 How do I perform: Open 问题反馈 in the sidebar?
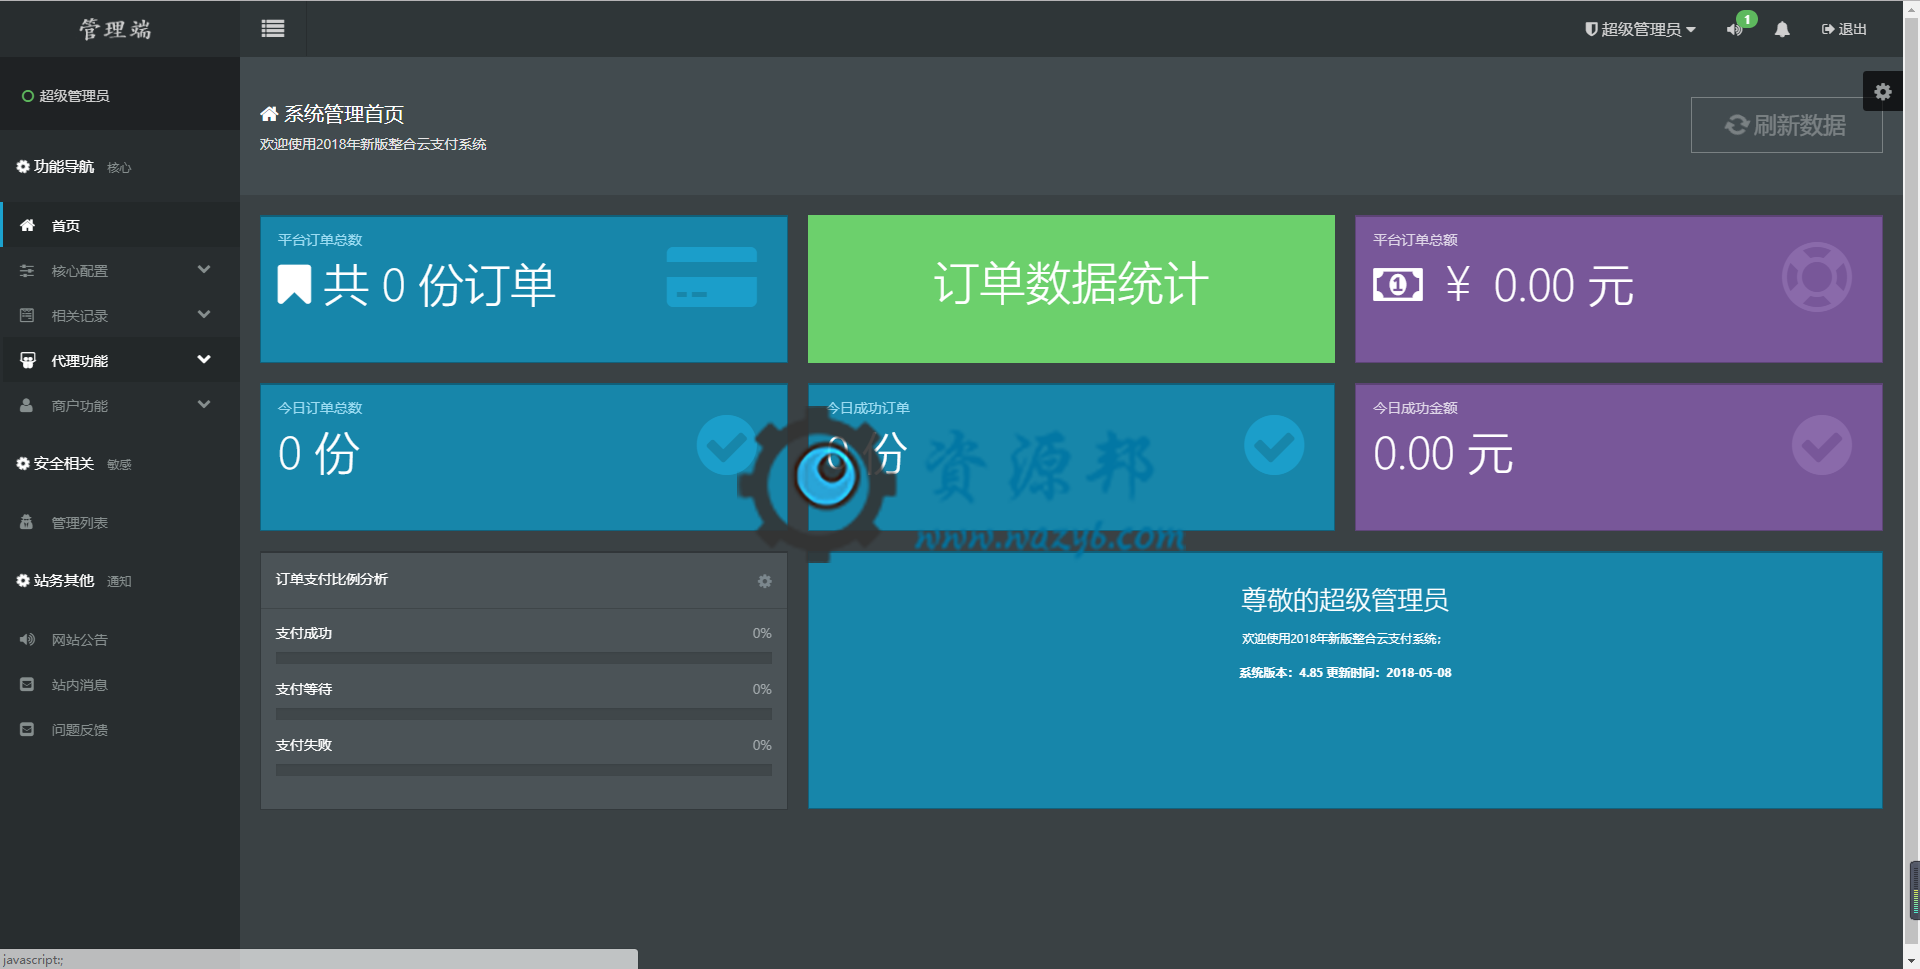[x=120, y=730]
